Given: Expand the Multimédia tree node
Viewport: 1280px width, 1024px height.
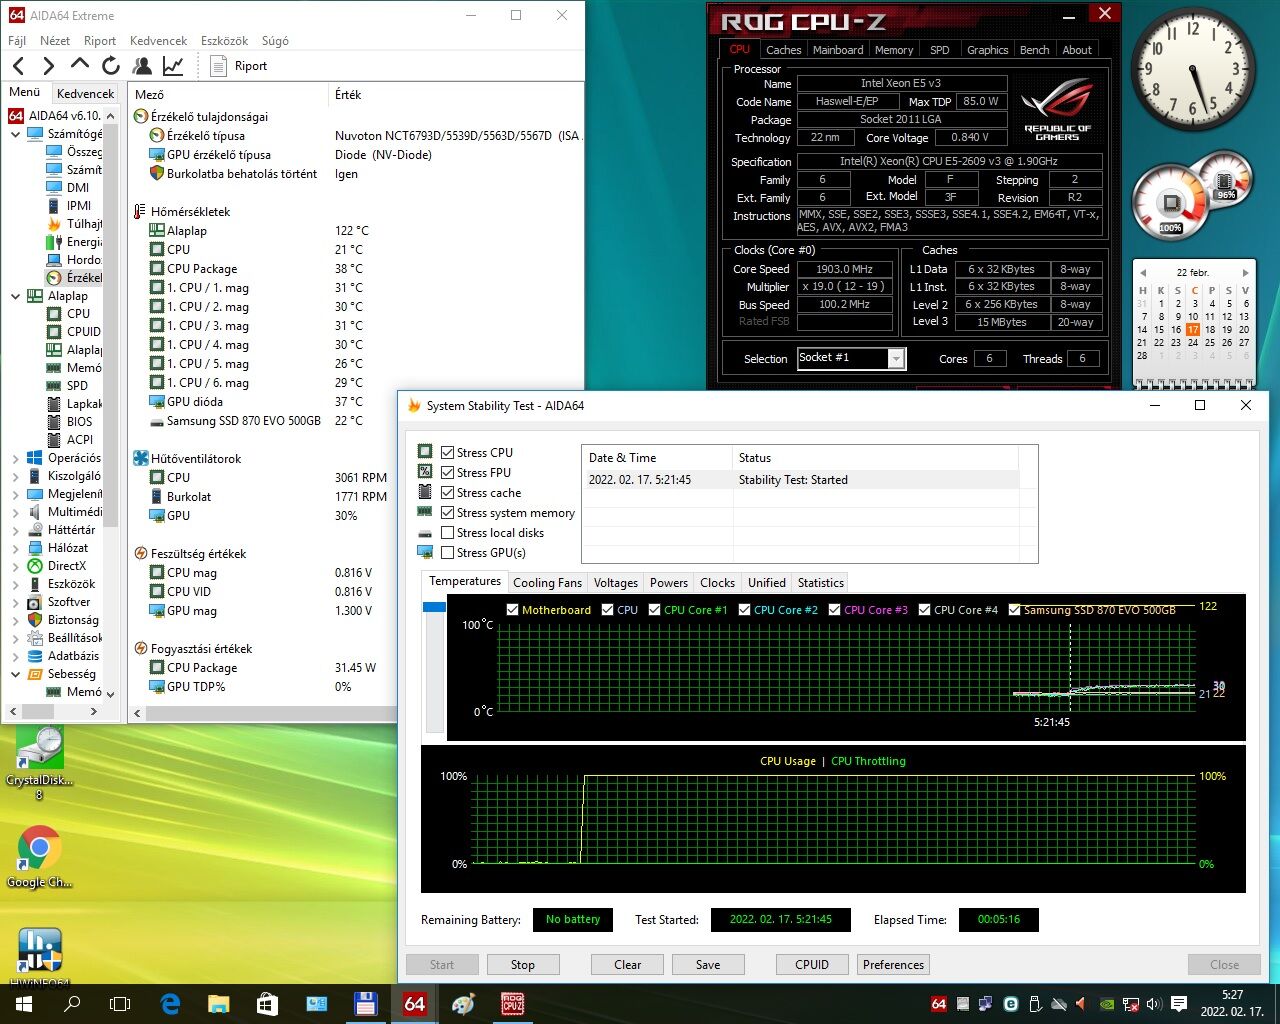Looking at the screenshot, I should pos(15,512).
